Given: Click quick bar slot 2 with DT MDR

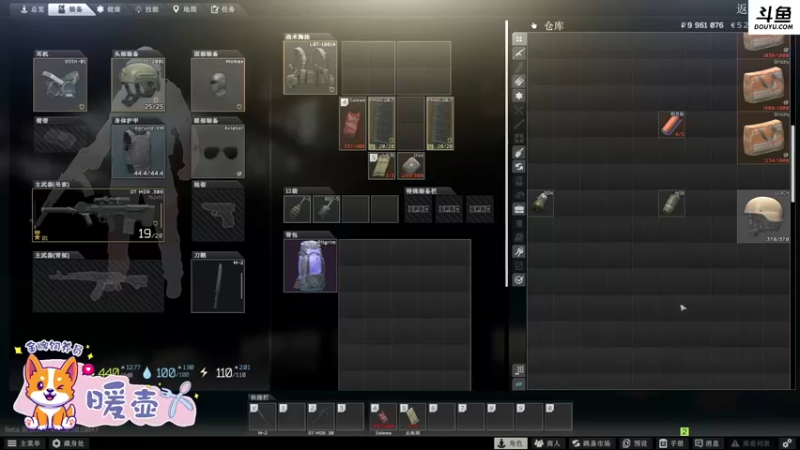Looking at the screenshot, I should click(321, 416).
